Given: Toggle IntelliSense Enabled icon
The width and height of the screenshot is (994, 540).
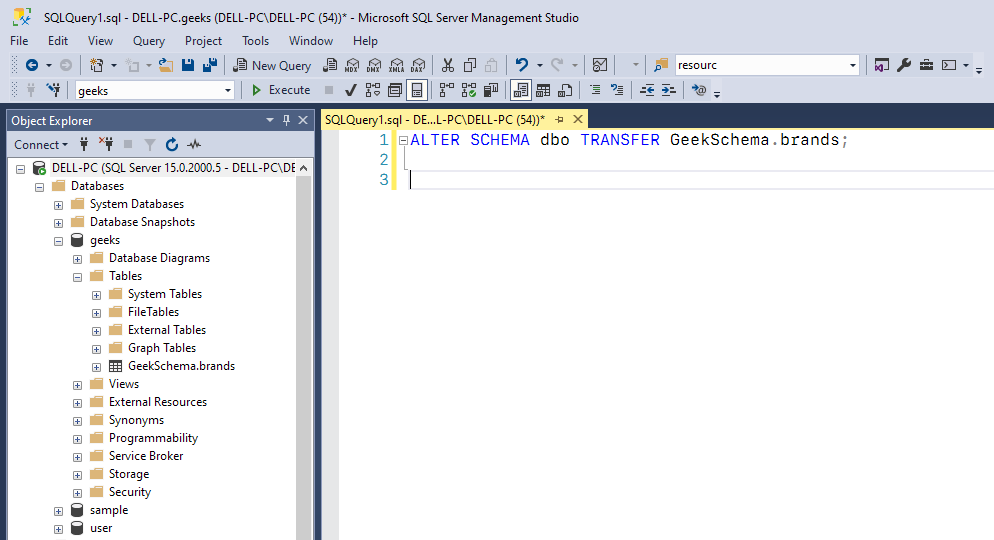Looking at the screenshot, I should click(416, 90).
